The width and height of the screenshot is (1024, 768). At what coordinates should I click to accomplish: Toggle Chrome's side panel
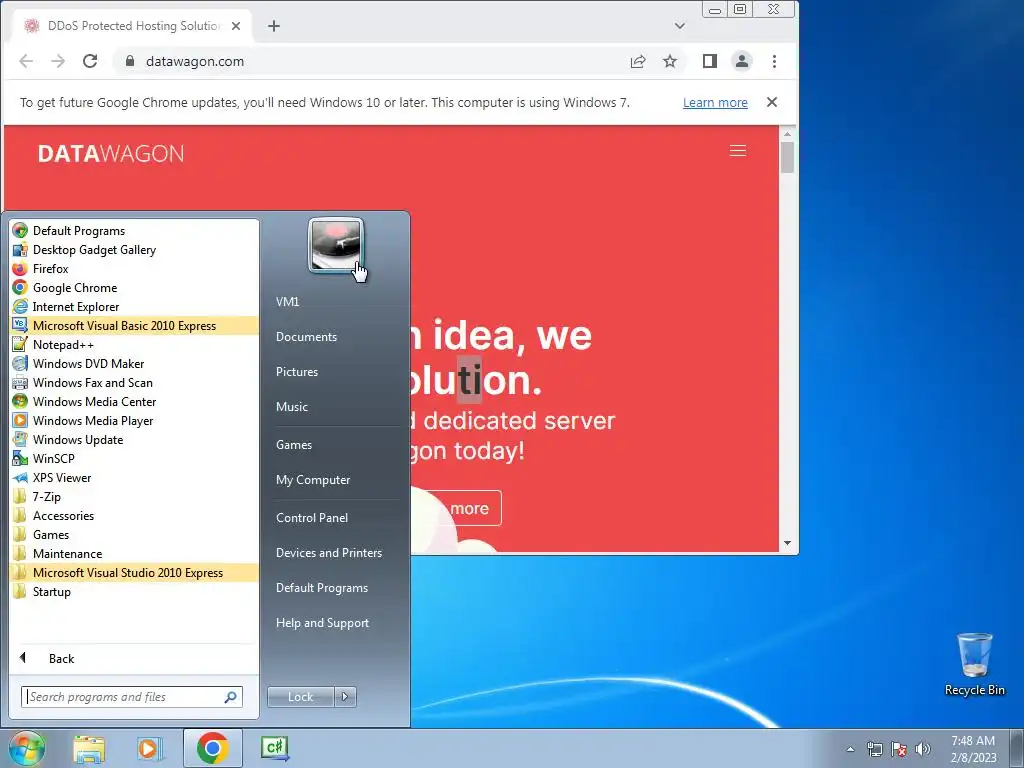tap(710, 61)
